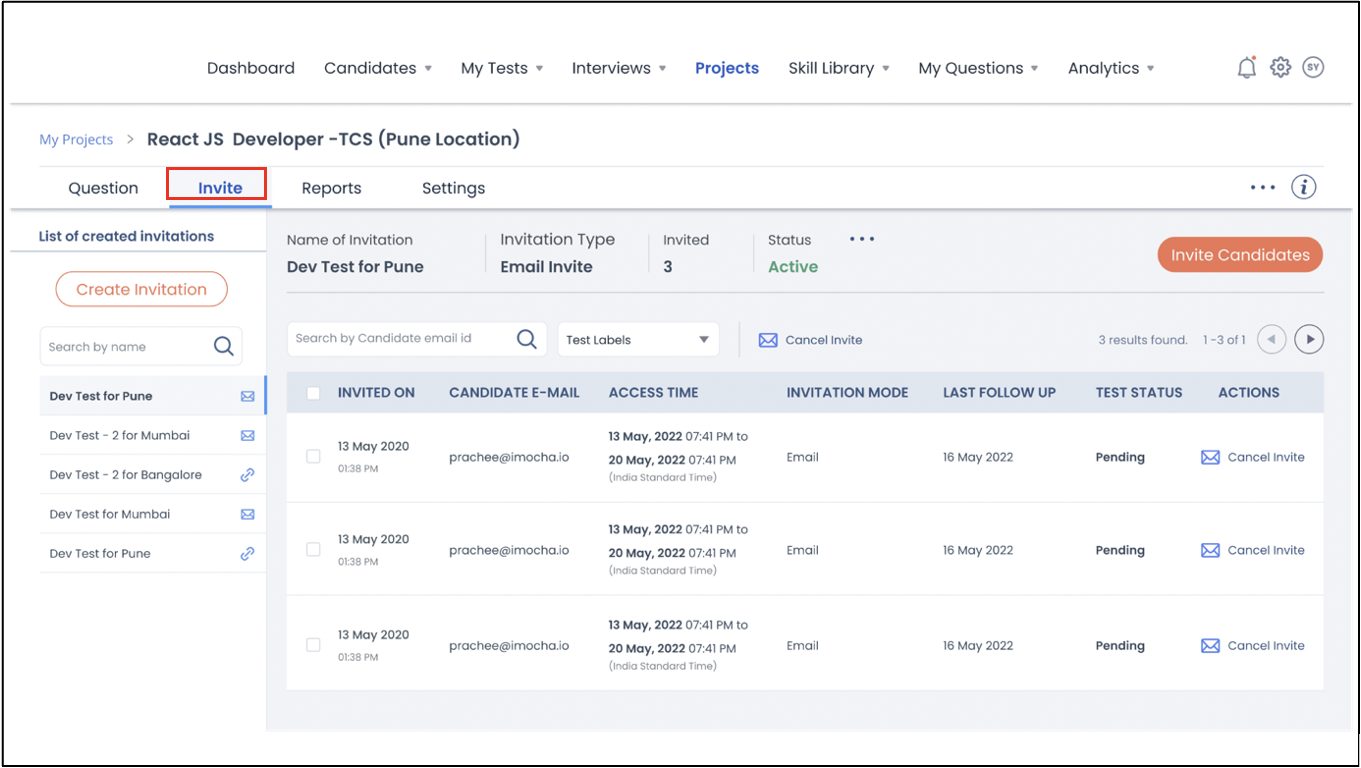
Task: Click the INVITATION MODE column header
Action: (x=847, y=393)
